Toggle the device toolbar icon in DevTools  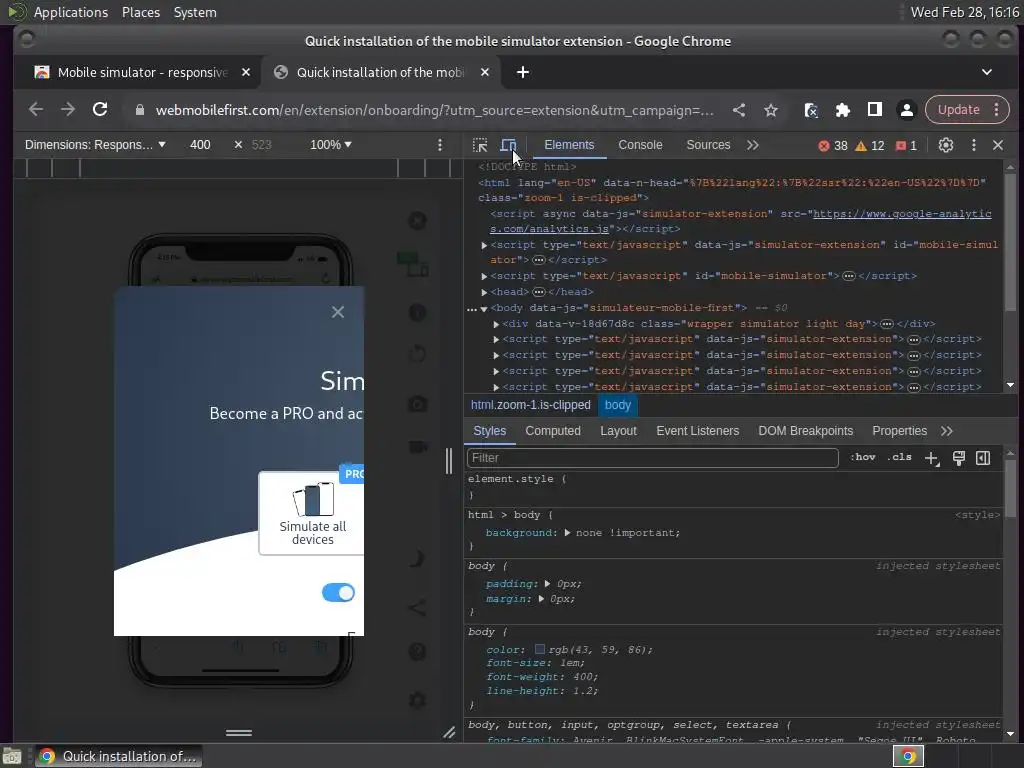point(508,145)
